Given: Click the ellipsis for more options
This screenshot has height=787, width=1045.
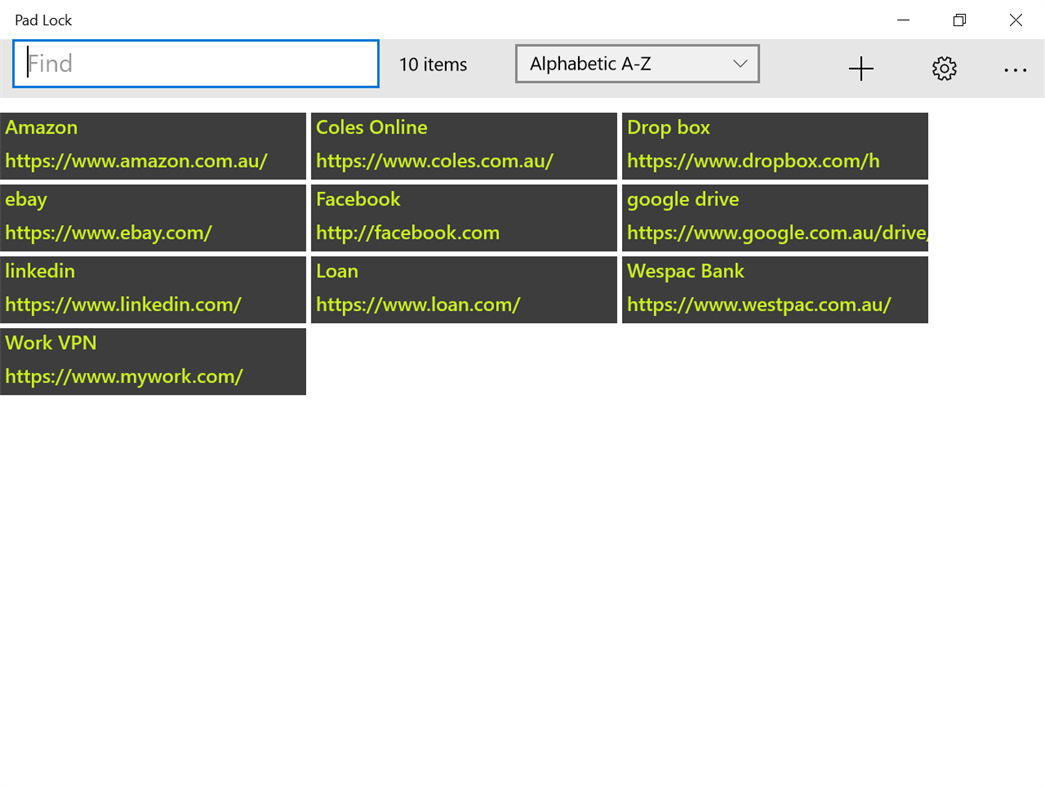Looking at the screenshot, I should pyautogui.click(x=1016, y=68).
